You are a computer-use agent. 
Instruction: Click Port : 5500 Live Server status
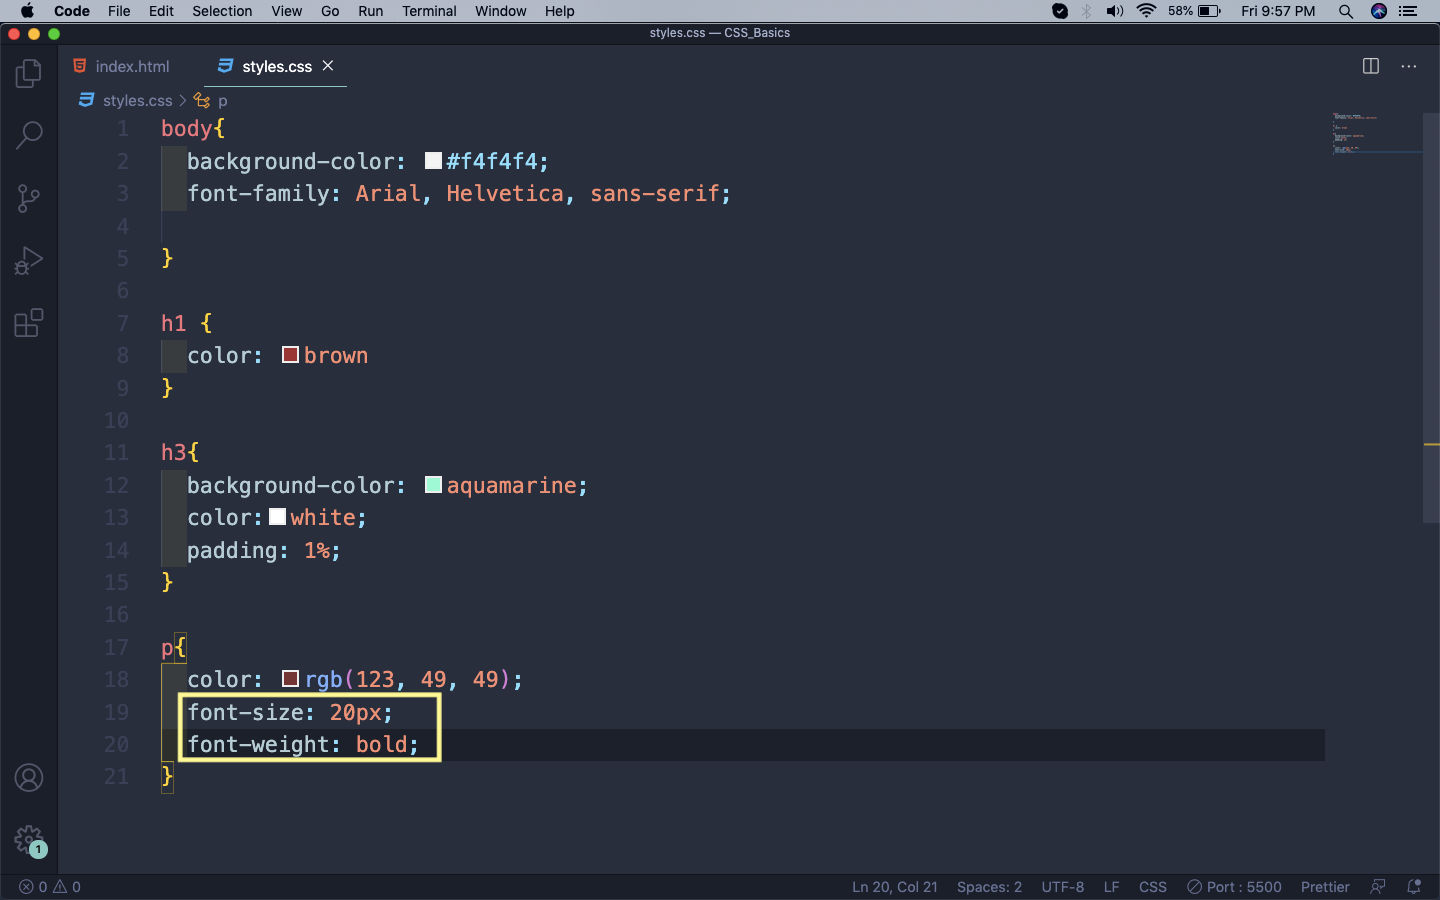click(x=1234, y=887)
